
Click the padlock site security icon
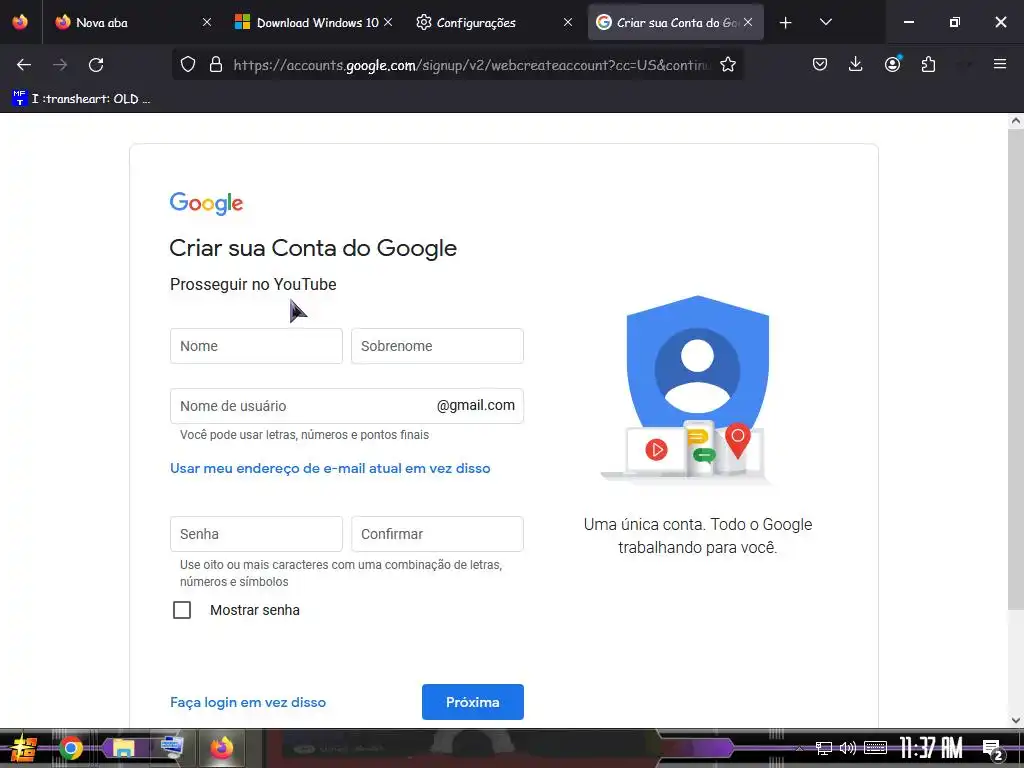pyautogui.click(x=216, y=64)
